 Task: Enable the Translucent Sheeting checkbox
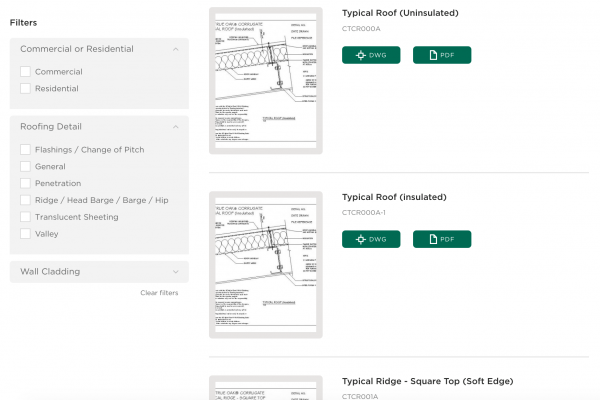pos(25,217)
